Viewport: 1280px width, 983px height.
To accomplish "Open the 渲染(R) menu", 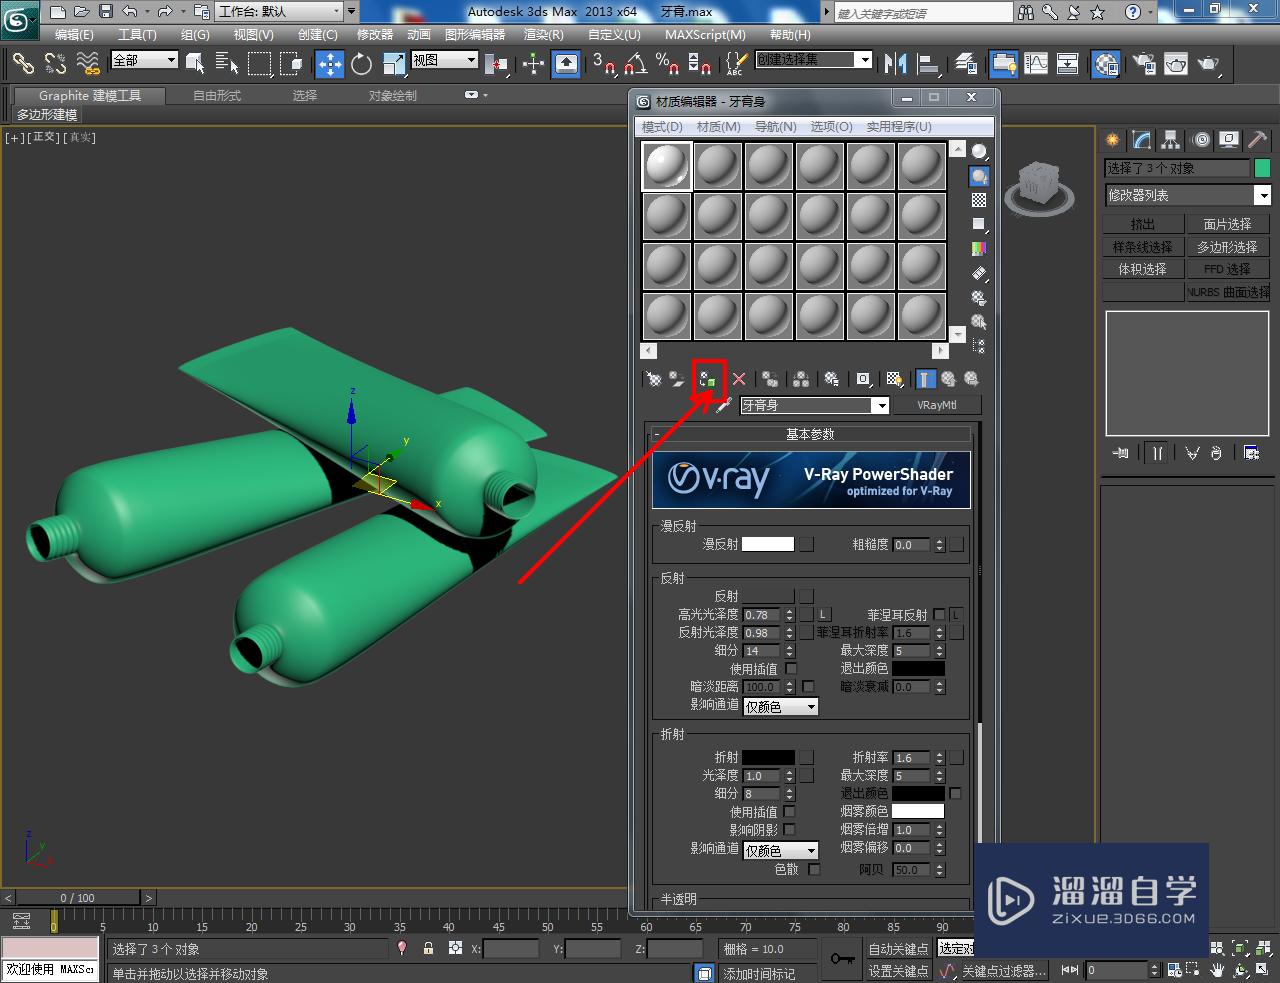I will (544, 34).
